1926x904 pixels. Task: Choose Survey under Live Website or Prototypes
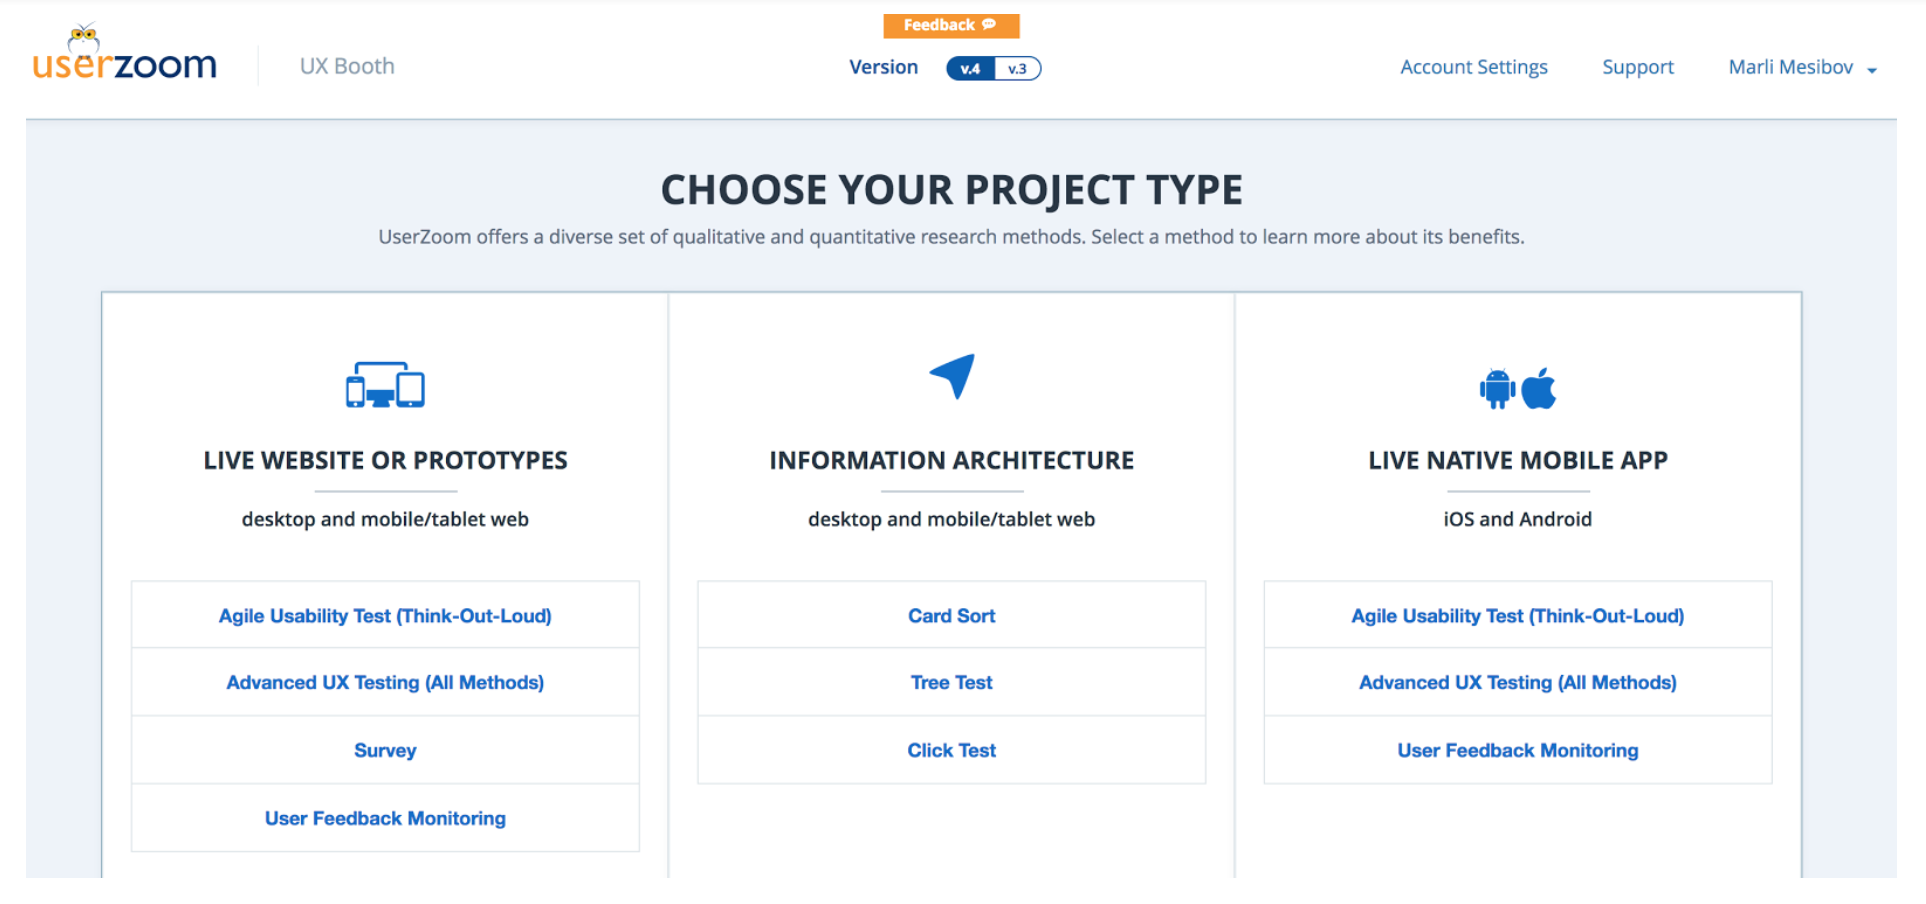tap(385, 751)
